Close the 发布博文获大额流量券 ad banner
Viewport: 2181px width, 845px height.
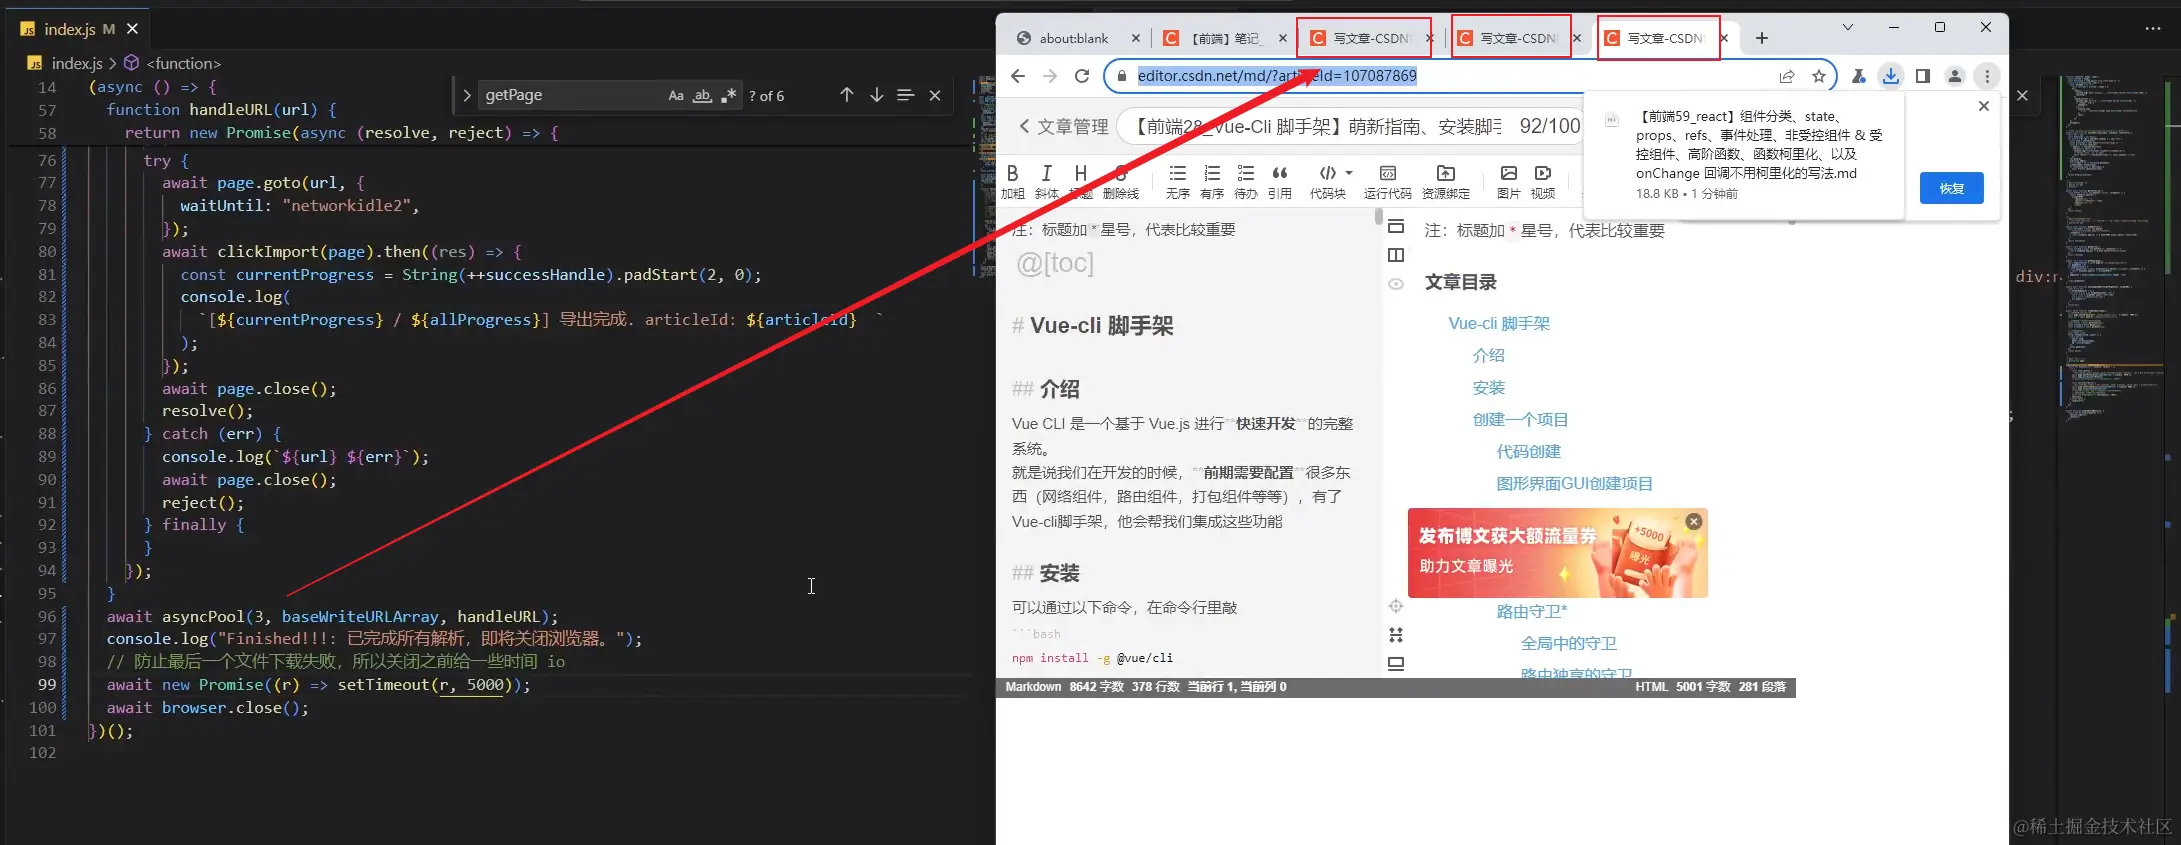pos(1693,521)
